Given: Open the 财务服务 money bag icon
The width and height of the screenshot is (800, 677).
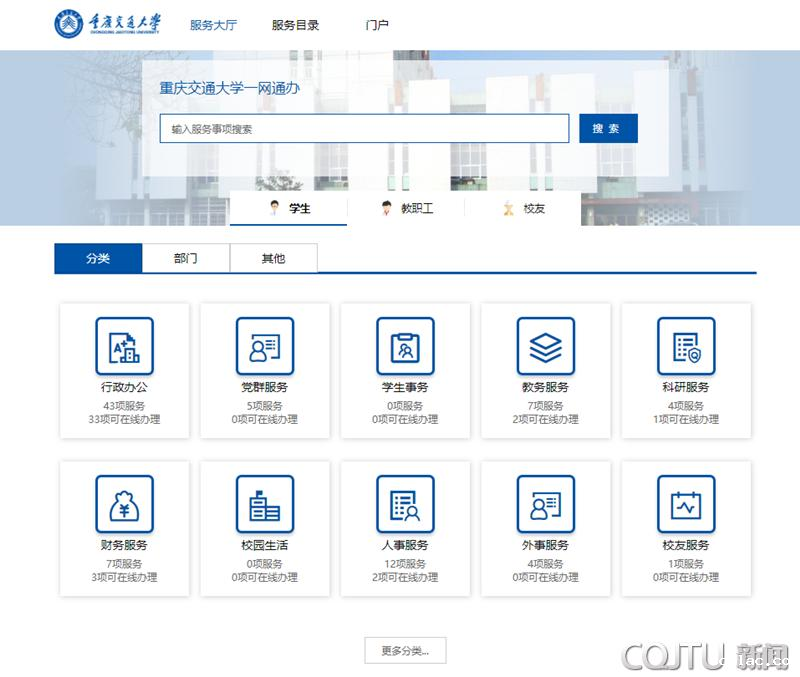Looking at the screenshot, I should 124,504.
